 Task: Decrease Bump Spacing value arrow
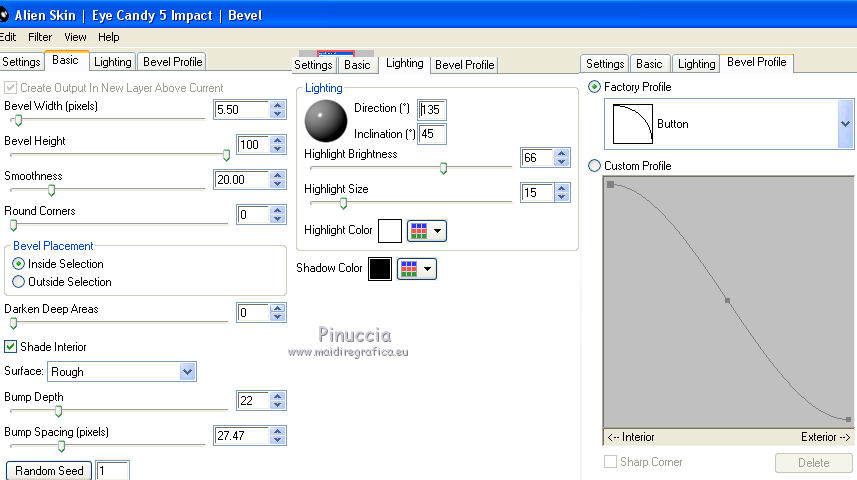point(278,440)
